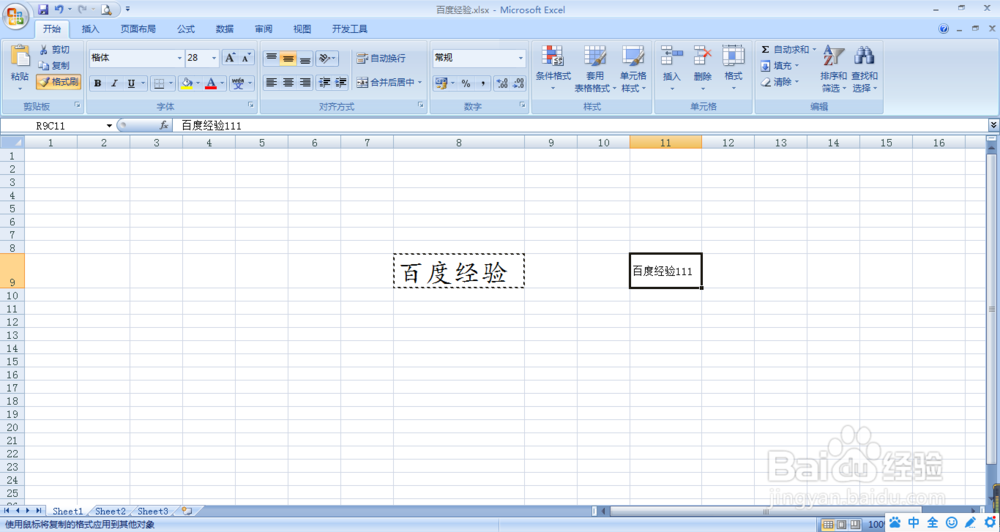
Task: Cut selection with the 剪切 button
Action: [x=54, y=50]
